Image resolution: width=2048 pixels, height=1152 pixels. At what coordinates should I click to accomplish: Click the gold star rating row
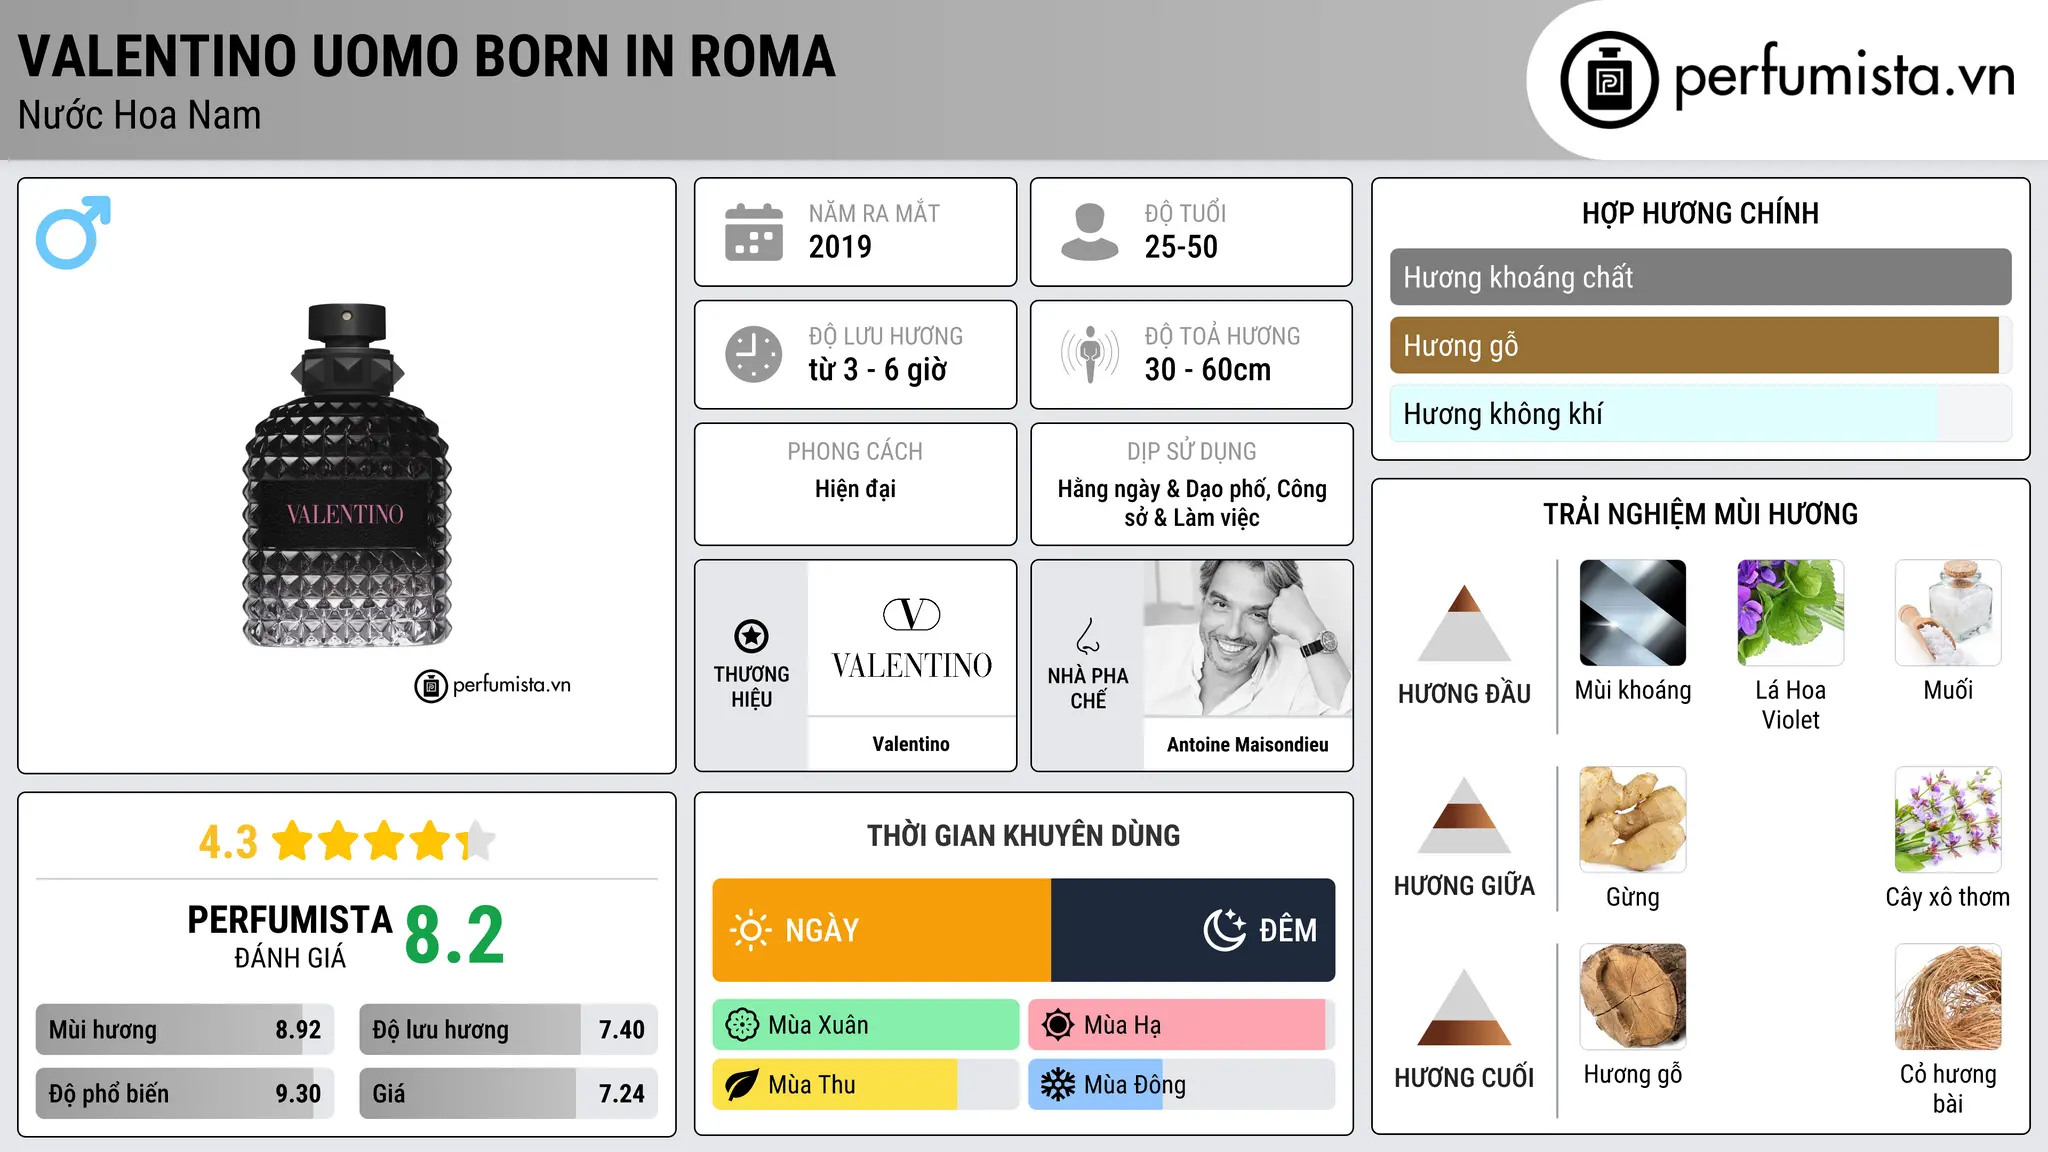coord(384,841)
